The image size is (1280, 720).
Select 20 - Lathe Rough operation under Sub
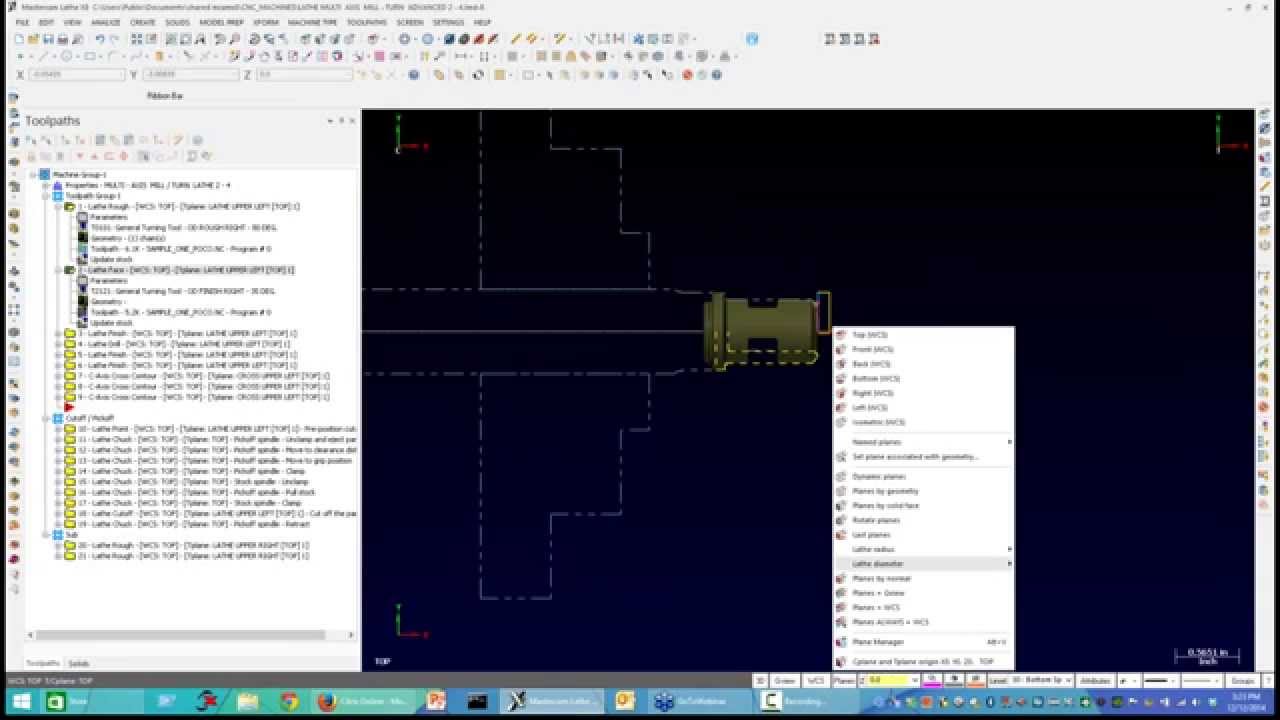point(193,545)
